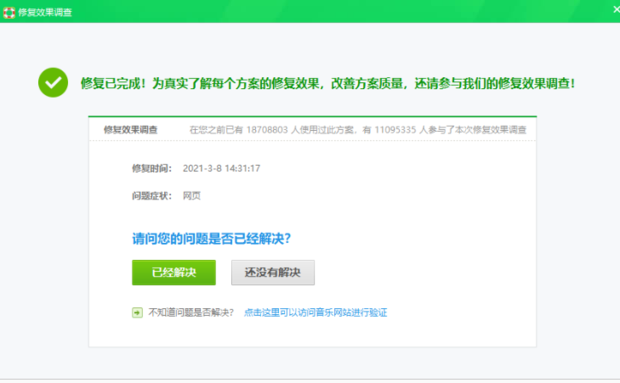Click the 问题症状 value 网页
Viewport: 620px width, 383px height.
coord(192,196)
